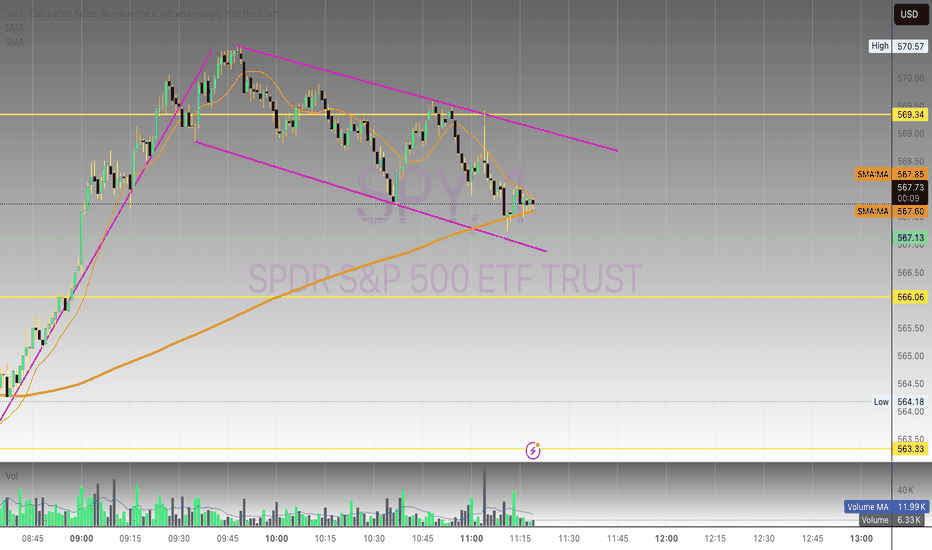The width and height of the screenshot is (932, 550).
Task: Click the yellow 569.34 horizontal line label
Action: (x=910, y=114)
